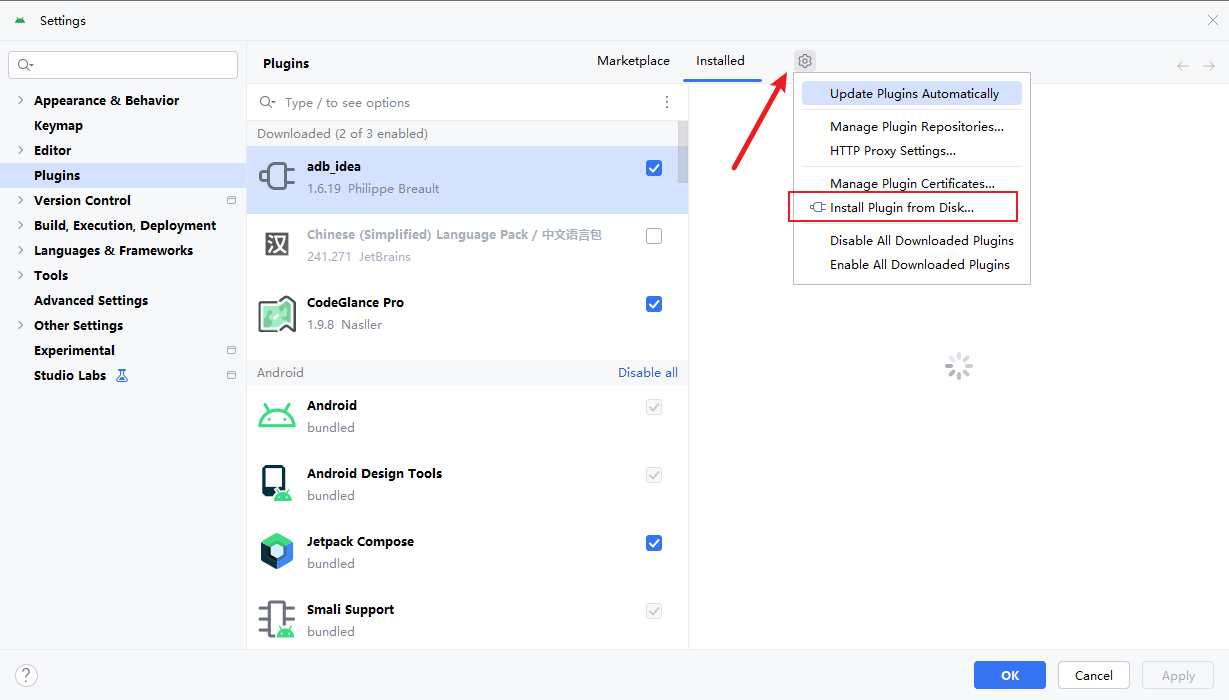Open HTTP Proxy Settings...
This screenshot has width=1229, height=700.
[x=912, y=151]
